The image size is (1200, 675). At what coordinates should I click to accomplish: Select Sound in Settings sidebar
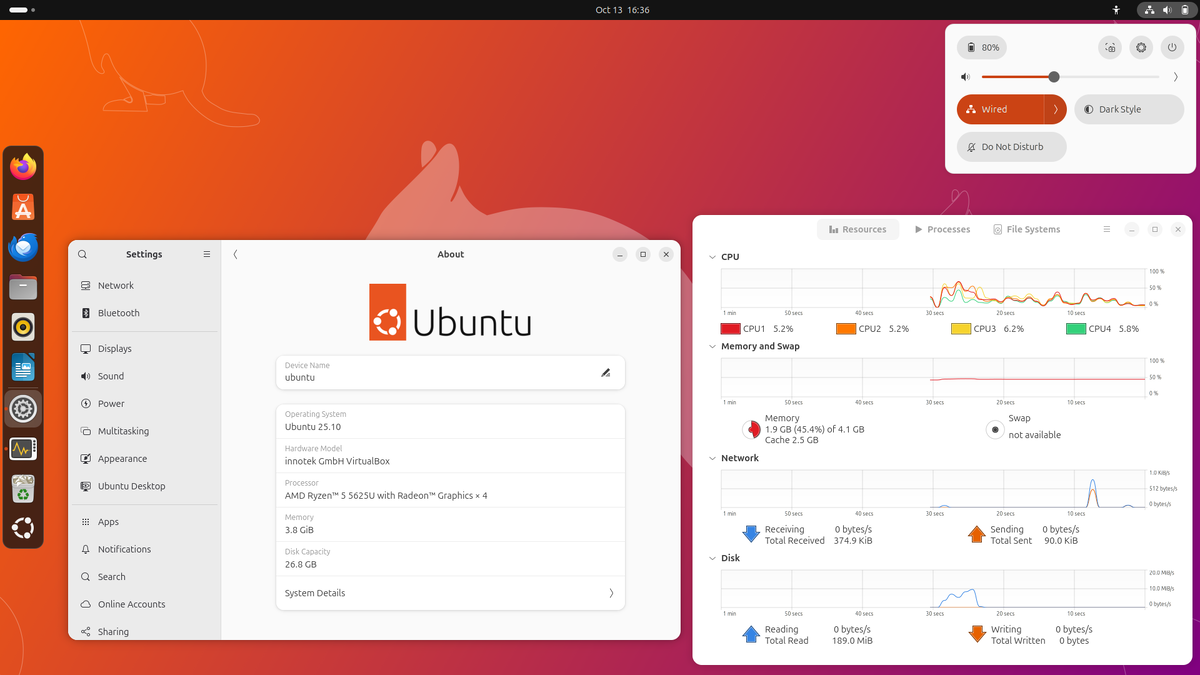pyautogui.click(x=144, y=376)
